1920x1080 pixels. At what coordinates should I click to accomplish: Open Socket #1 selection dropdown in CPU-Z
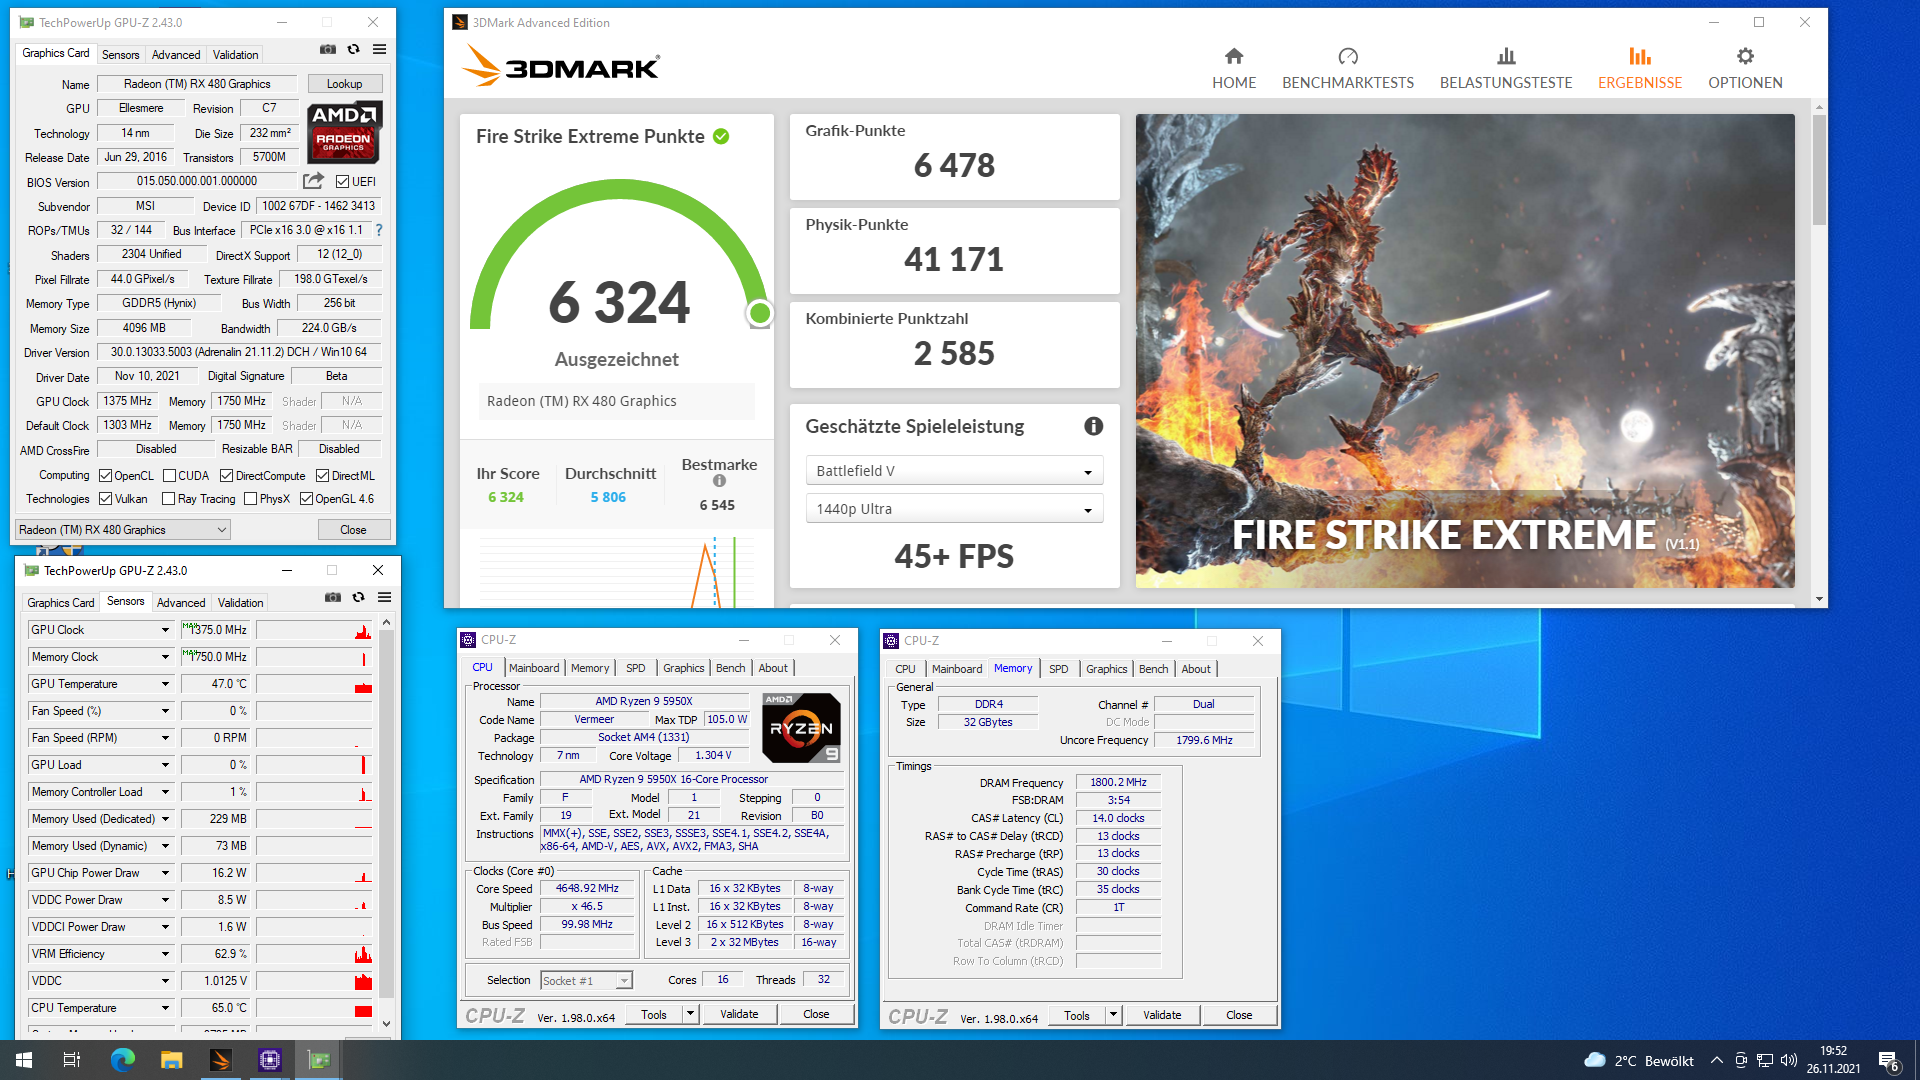tap(586, 981)
